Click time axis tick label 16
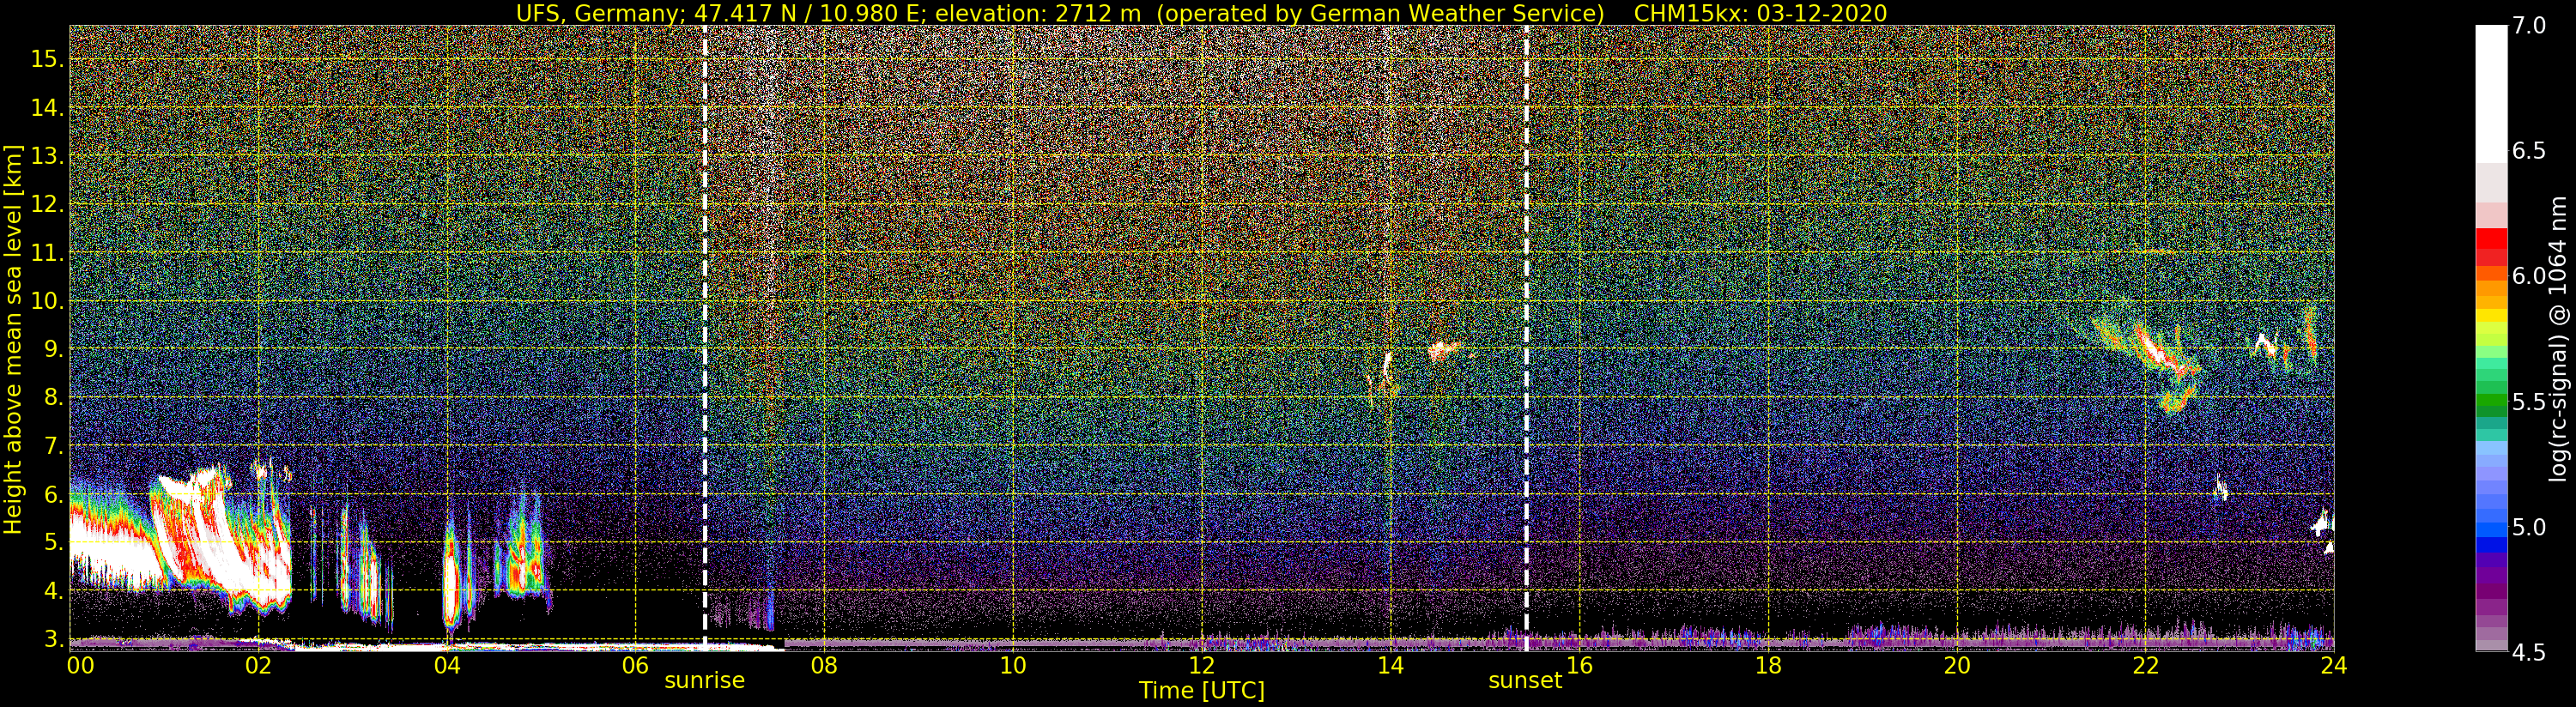Viewport: 2576px width, 707px height. 1579,665
